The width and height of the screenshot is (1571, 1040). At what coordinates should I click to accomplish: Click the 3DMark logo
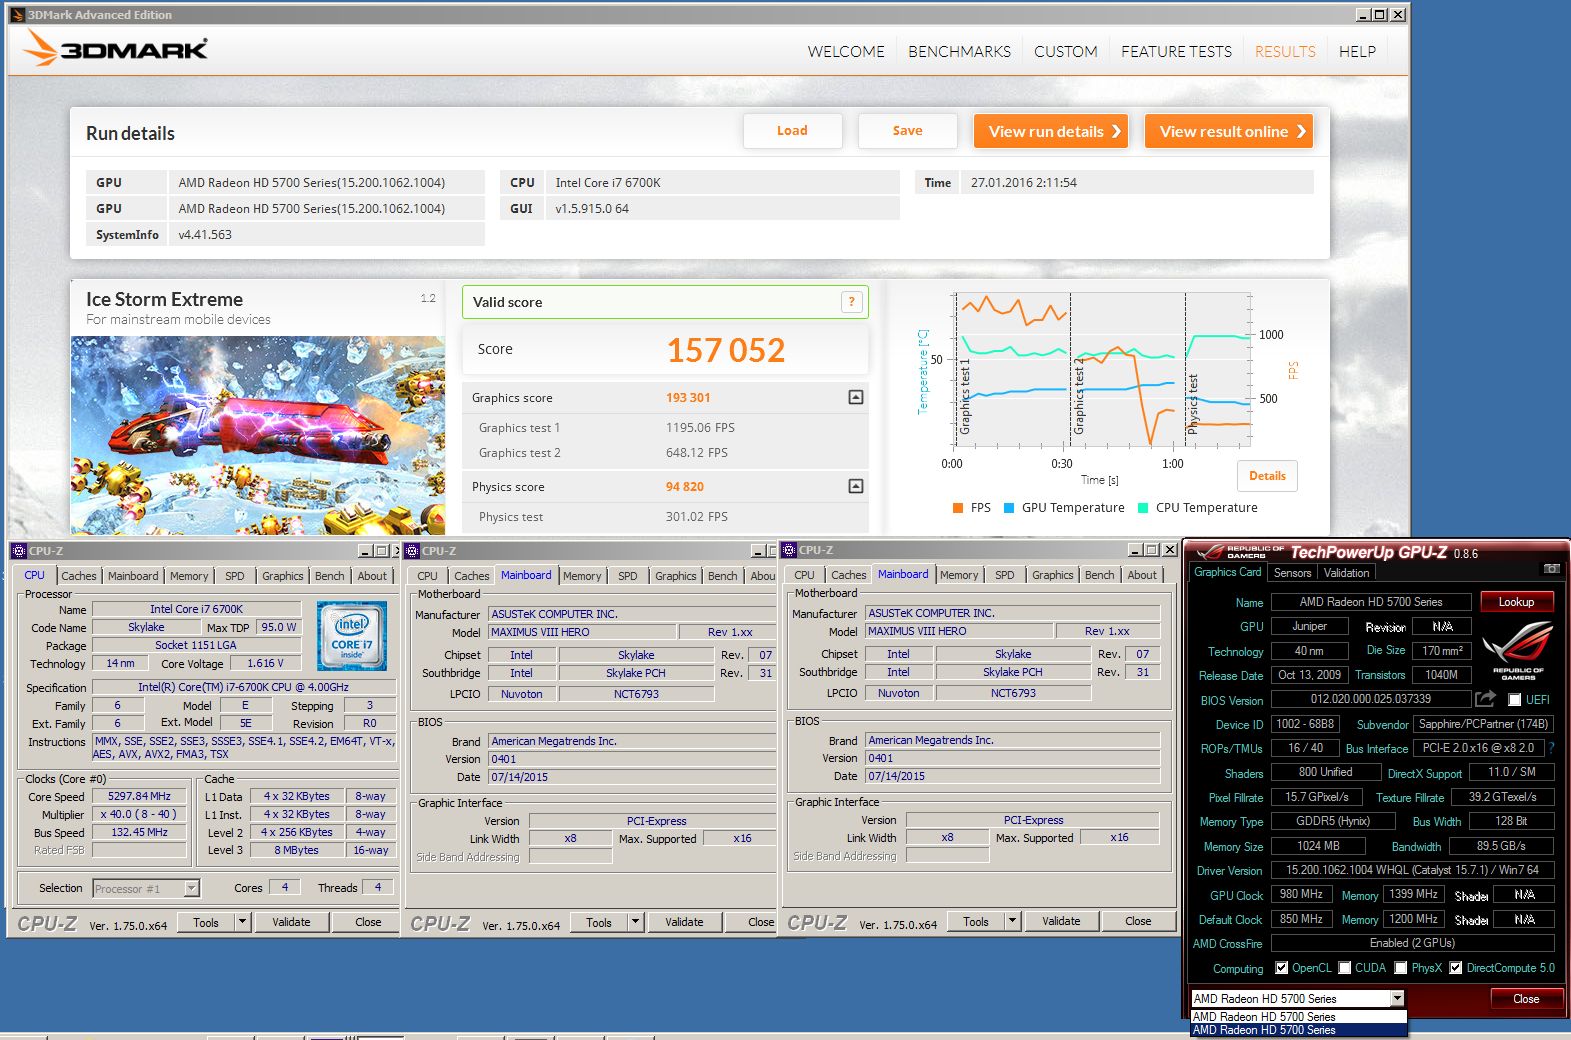point(115,48)
